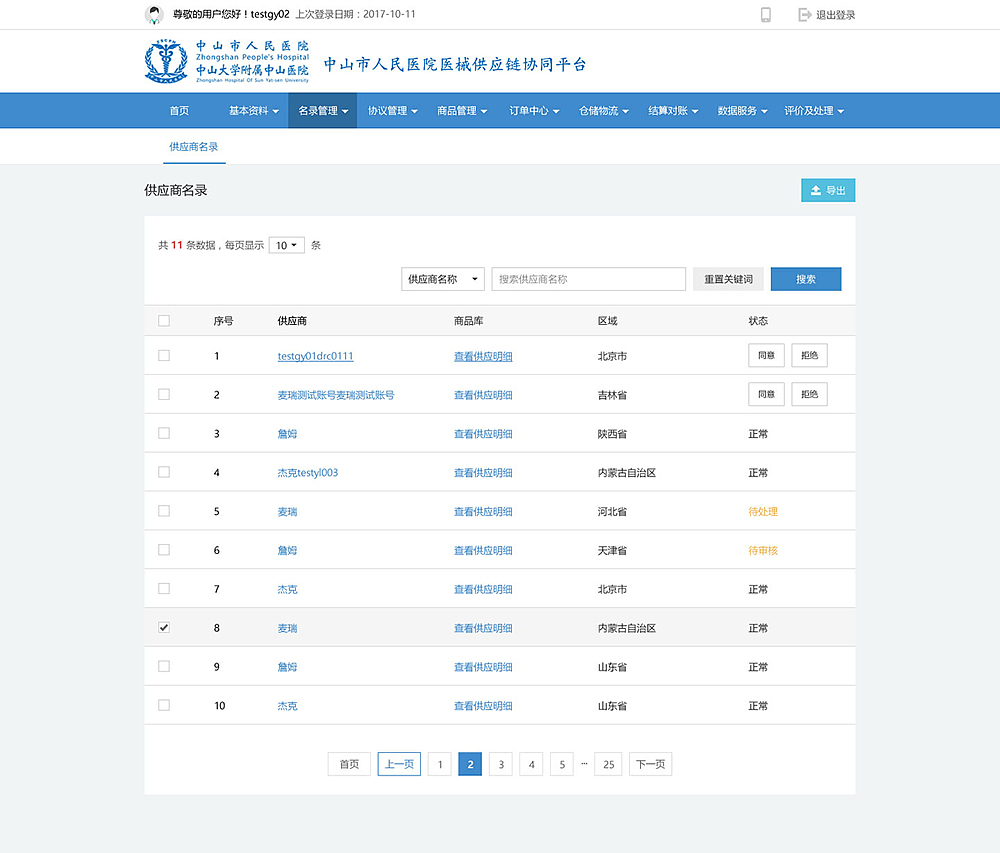Approve supplier 1 with the 同意 button
Screen dimensions: 1000x853
766,354
